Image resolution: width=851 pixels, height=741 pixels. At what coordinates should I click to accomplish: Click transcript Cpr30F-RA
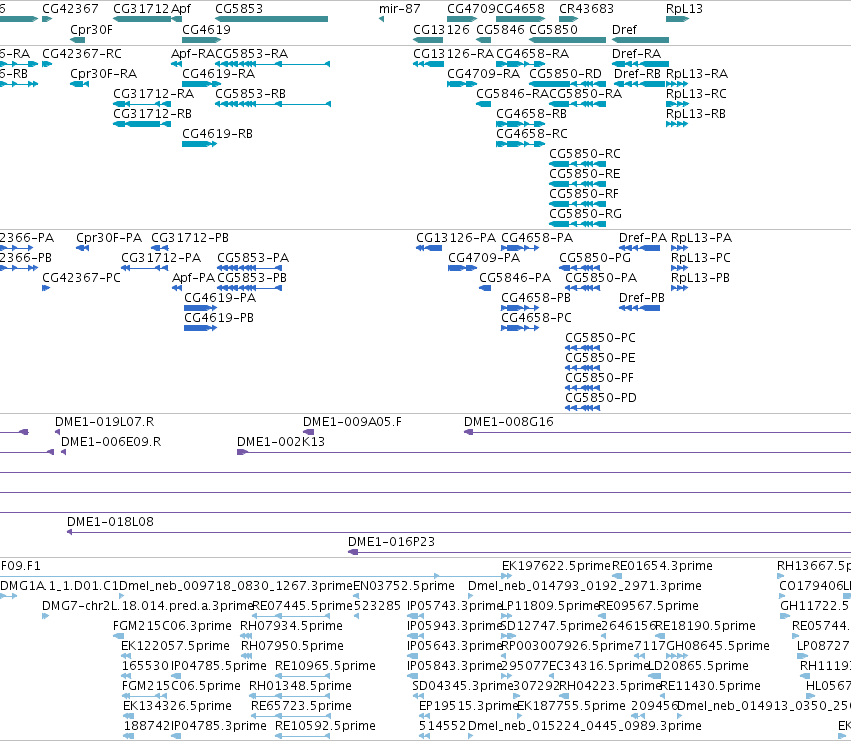click(x=104, y=74)
